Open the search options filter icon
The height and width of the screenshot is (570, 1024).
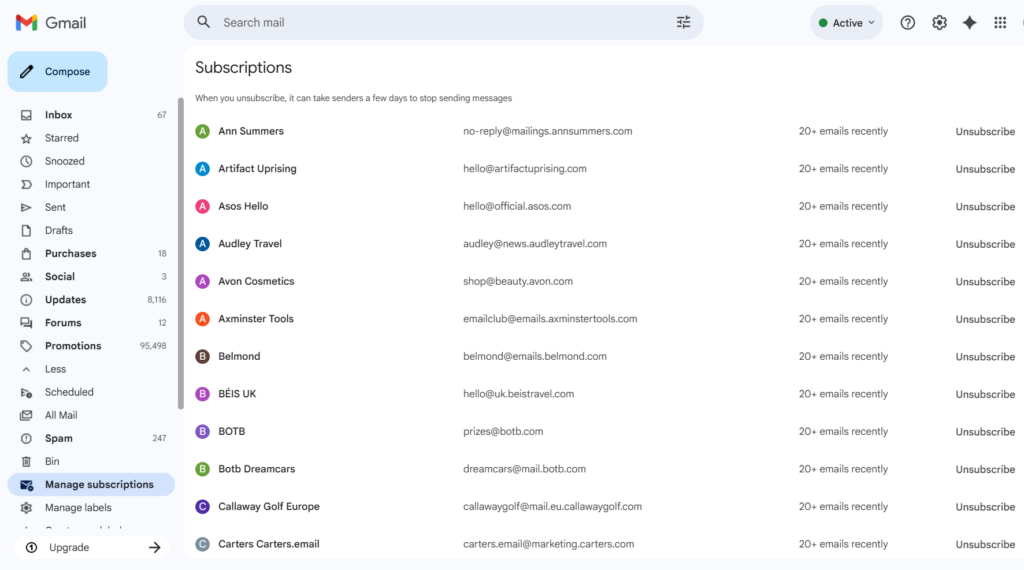tap(683, 22)
